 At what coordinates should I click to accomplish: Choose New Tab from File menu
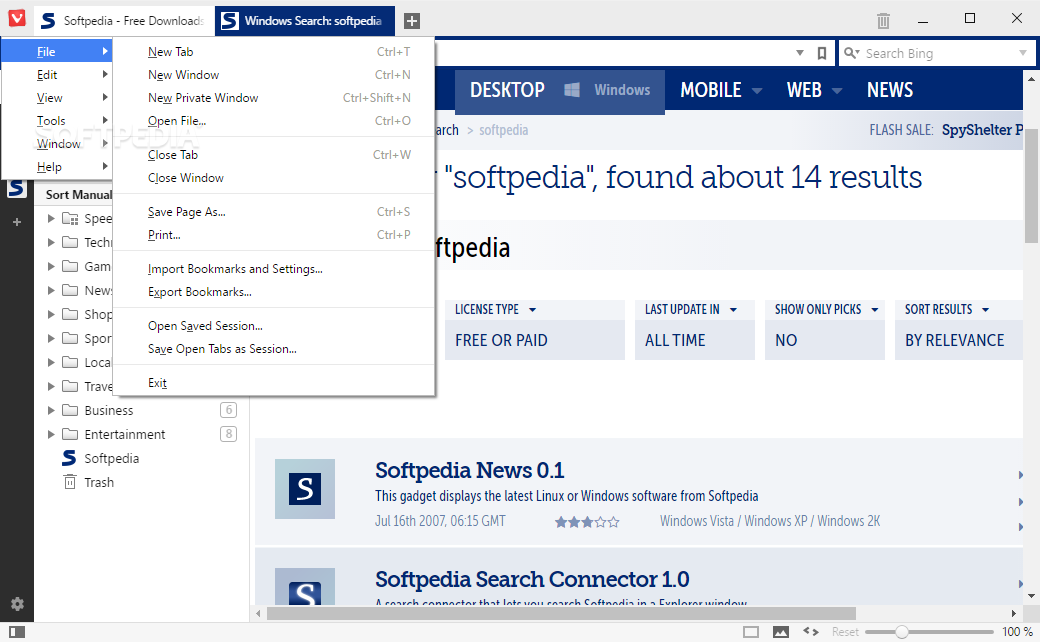[x=274, y=52]
